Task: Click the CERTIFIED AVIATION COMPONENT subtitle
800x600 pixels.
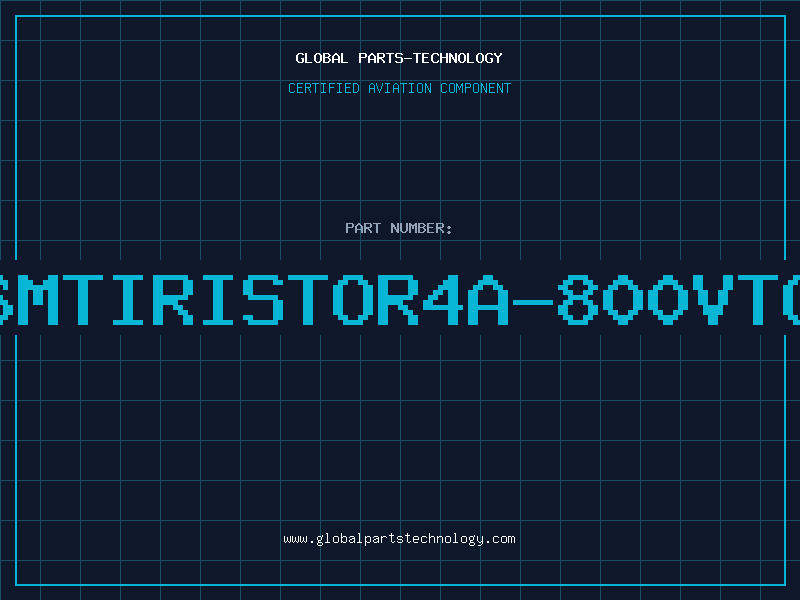Action: pos(399,88)
